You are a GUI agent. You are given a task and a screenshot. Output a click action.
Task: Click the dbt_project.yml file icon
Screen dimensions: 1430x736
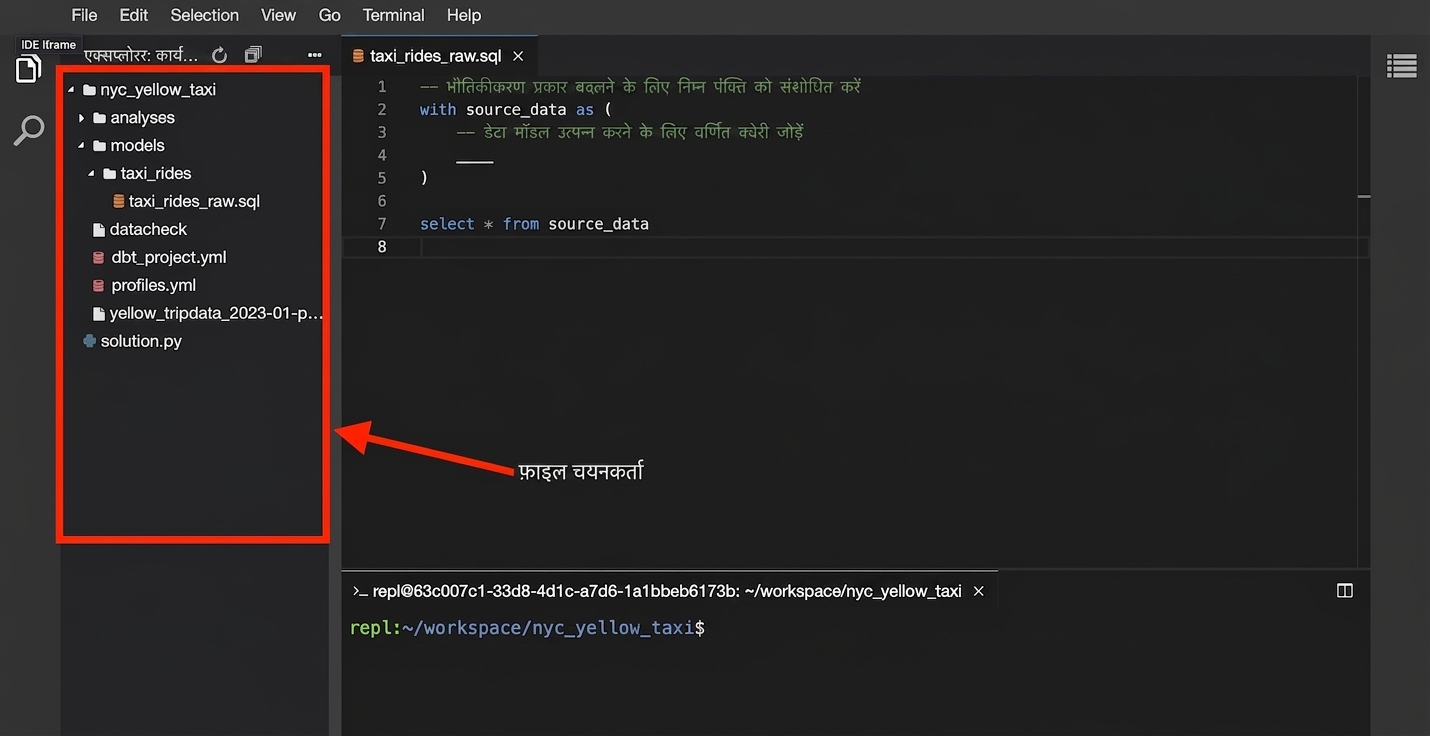(98, 257)
